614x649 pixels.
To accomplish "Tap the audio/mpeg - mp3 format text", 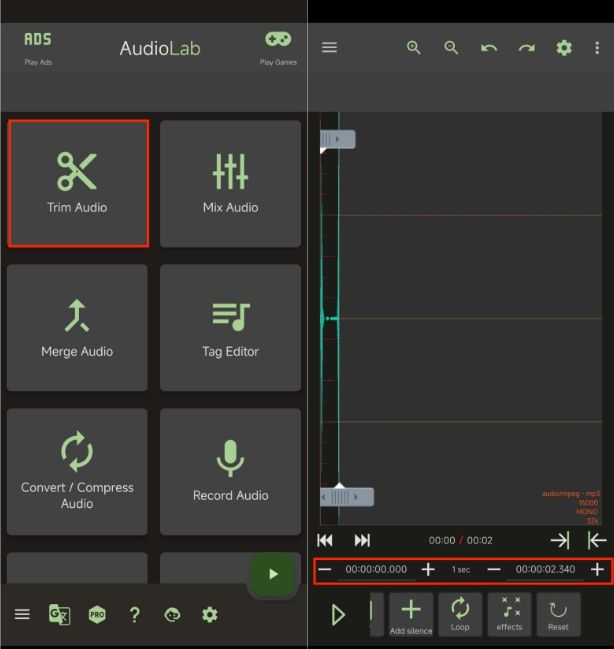I will click(571, 493).
